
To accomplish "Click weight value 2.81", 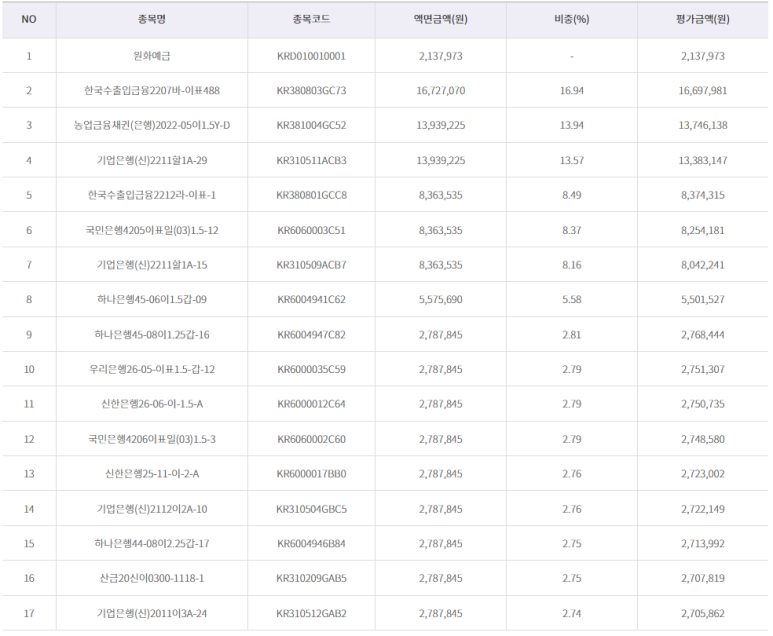I will point(572,335).
